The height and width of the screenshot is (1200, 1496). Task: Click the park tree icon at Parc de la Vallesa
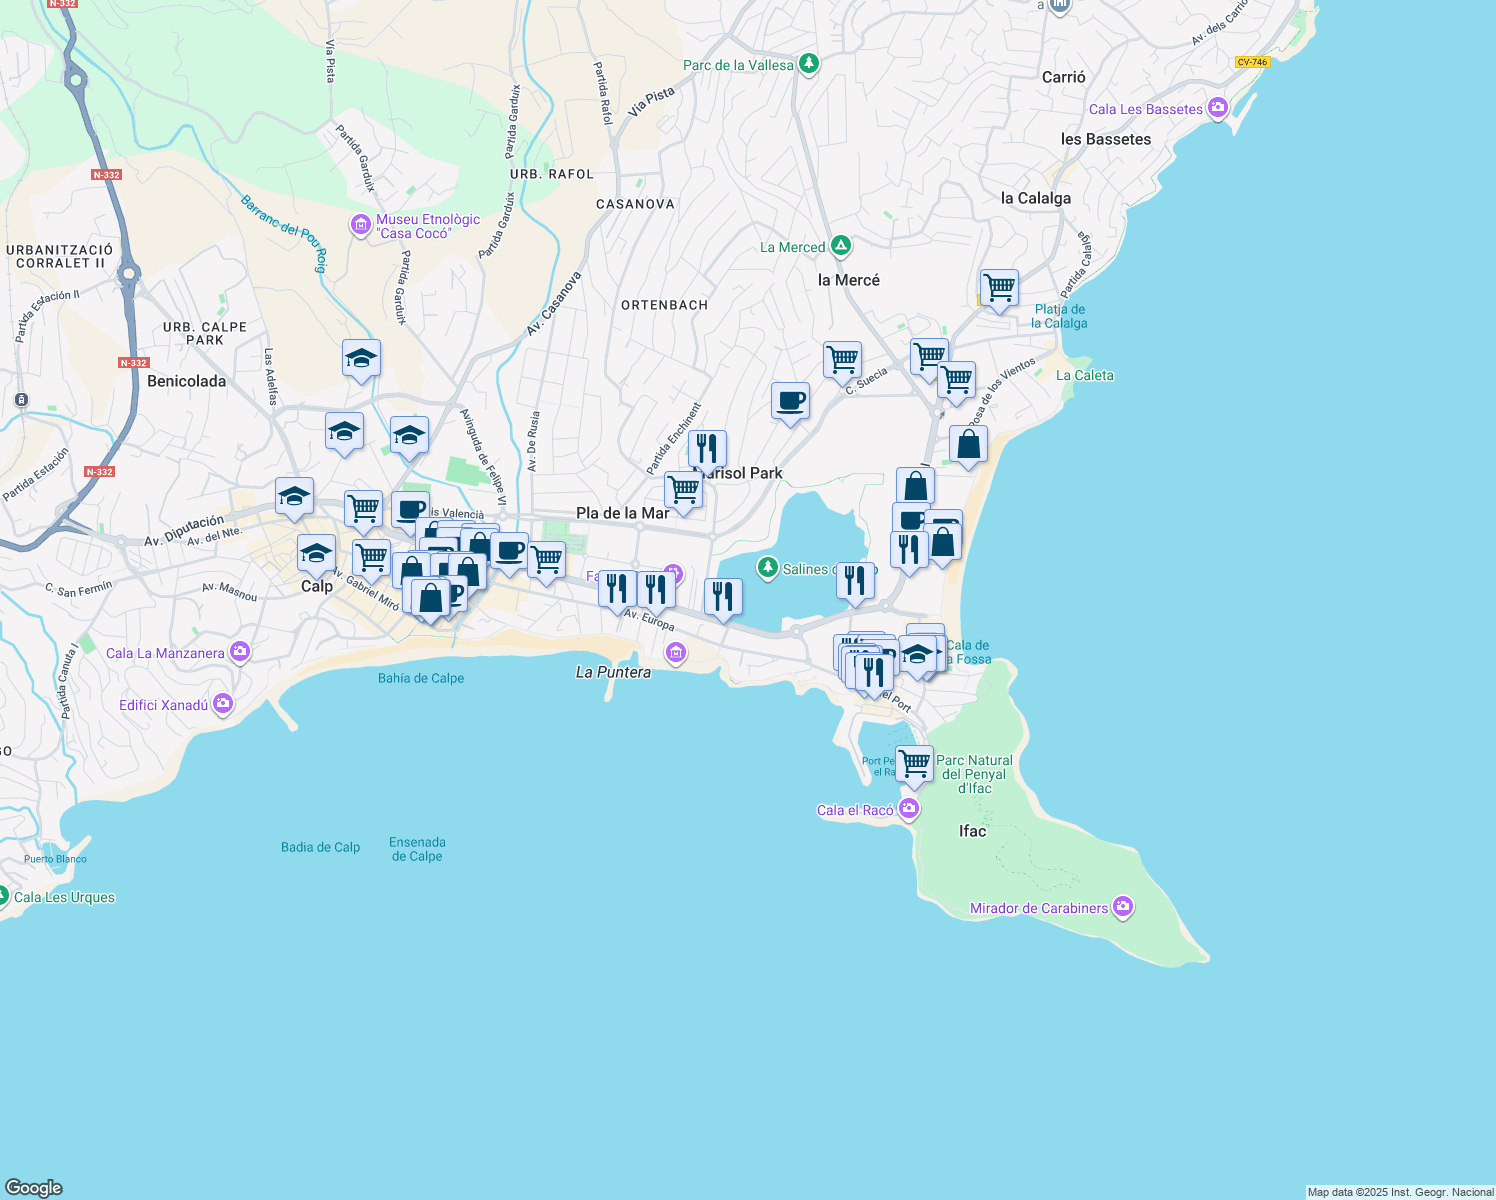coord(806,64)
